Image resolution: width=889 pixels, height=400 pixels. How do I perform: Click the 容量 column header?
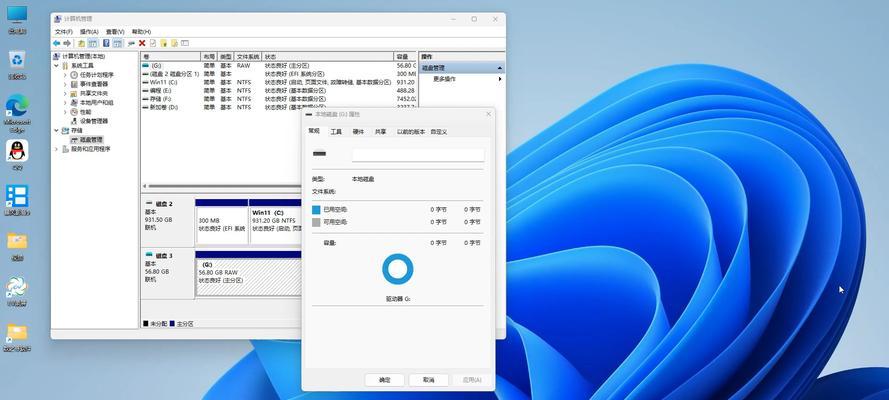(x=405, y=57)
